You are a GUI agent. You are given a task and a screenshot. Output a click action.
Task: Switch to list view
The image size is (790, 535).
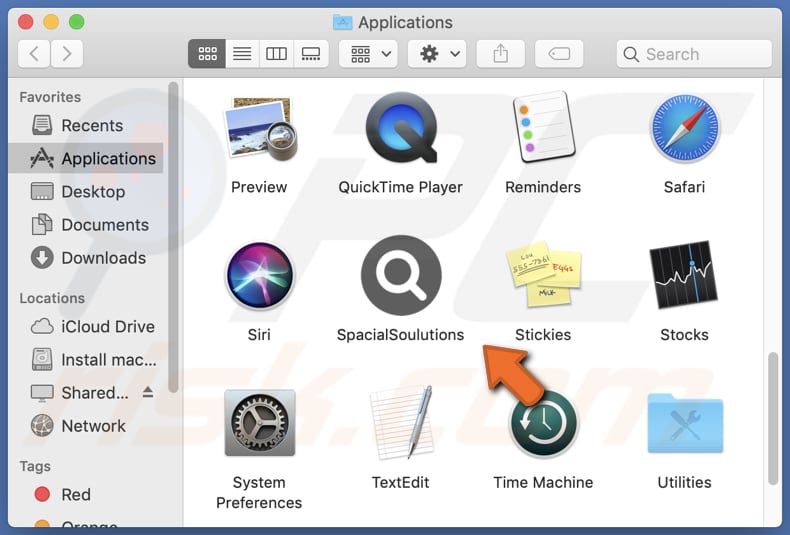[x=242, y=53]
